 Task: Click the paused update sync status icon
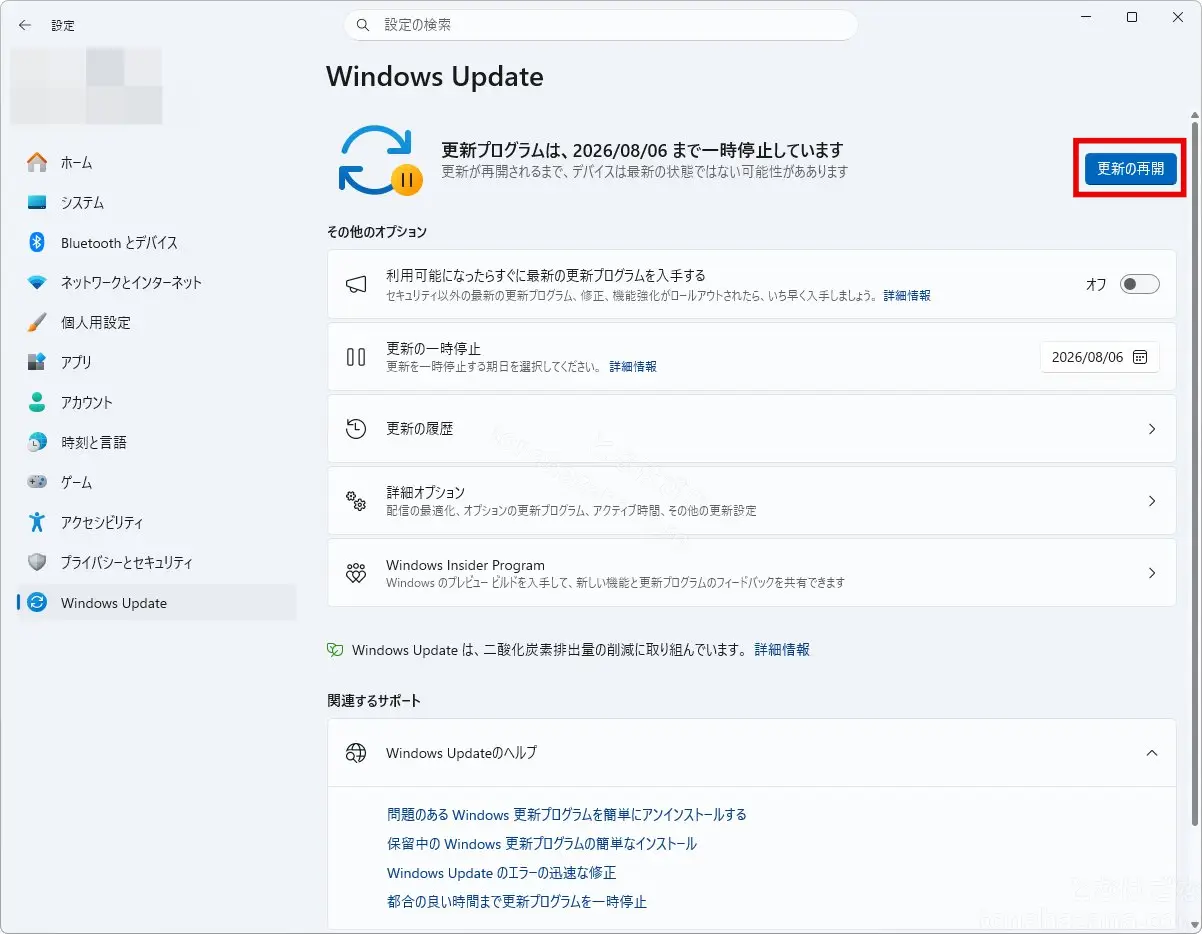pyautogui.click(x=380, y=160)
